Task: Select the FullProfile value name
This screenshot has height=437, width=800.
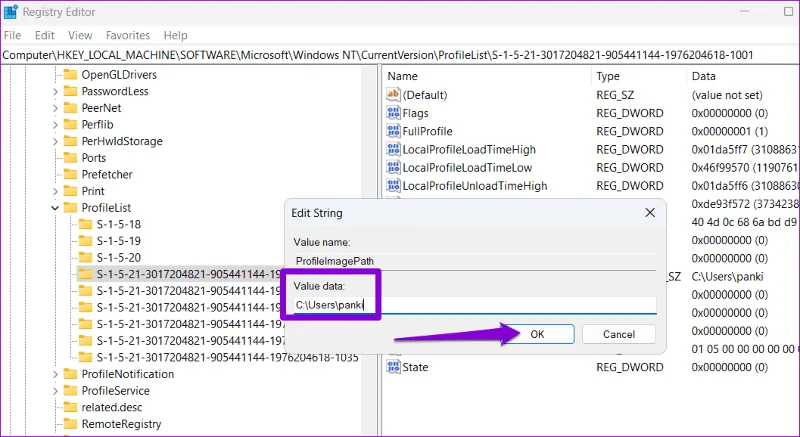Action: coord(427,131)
